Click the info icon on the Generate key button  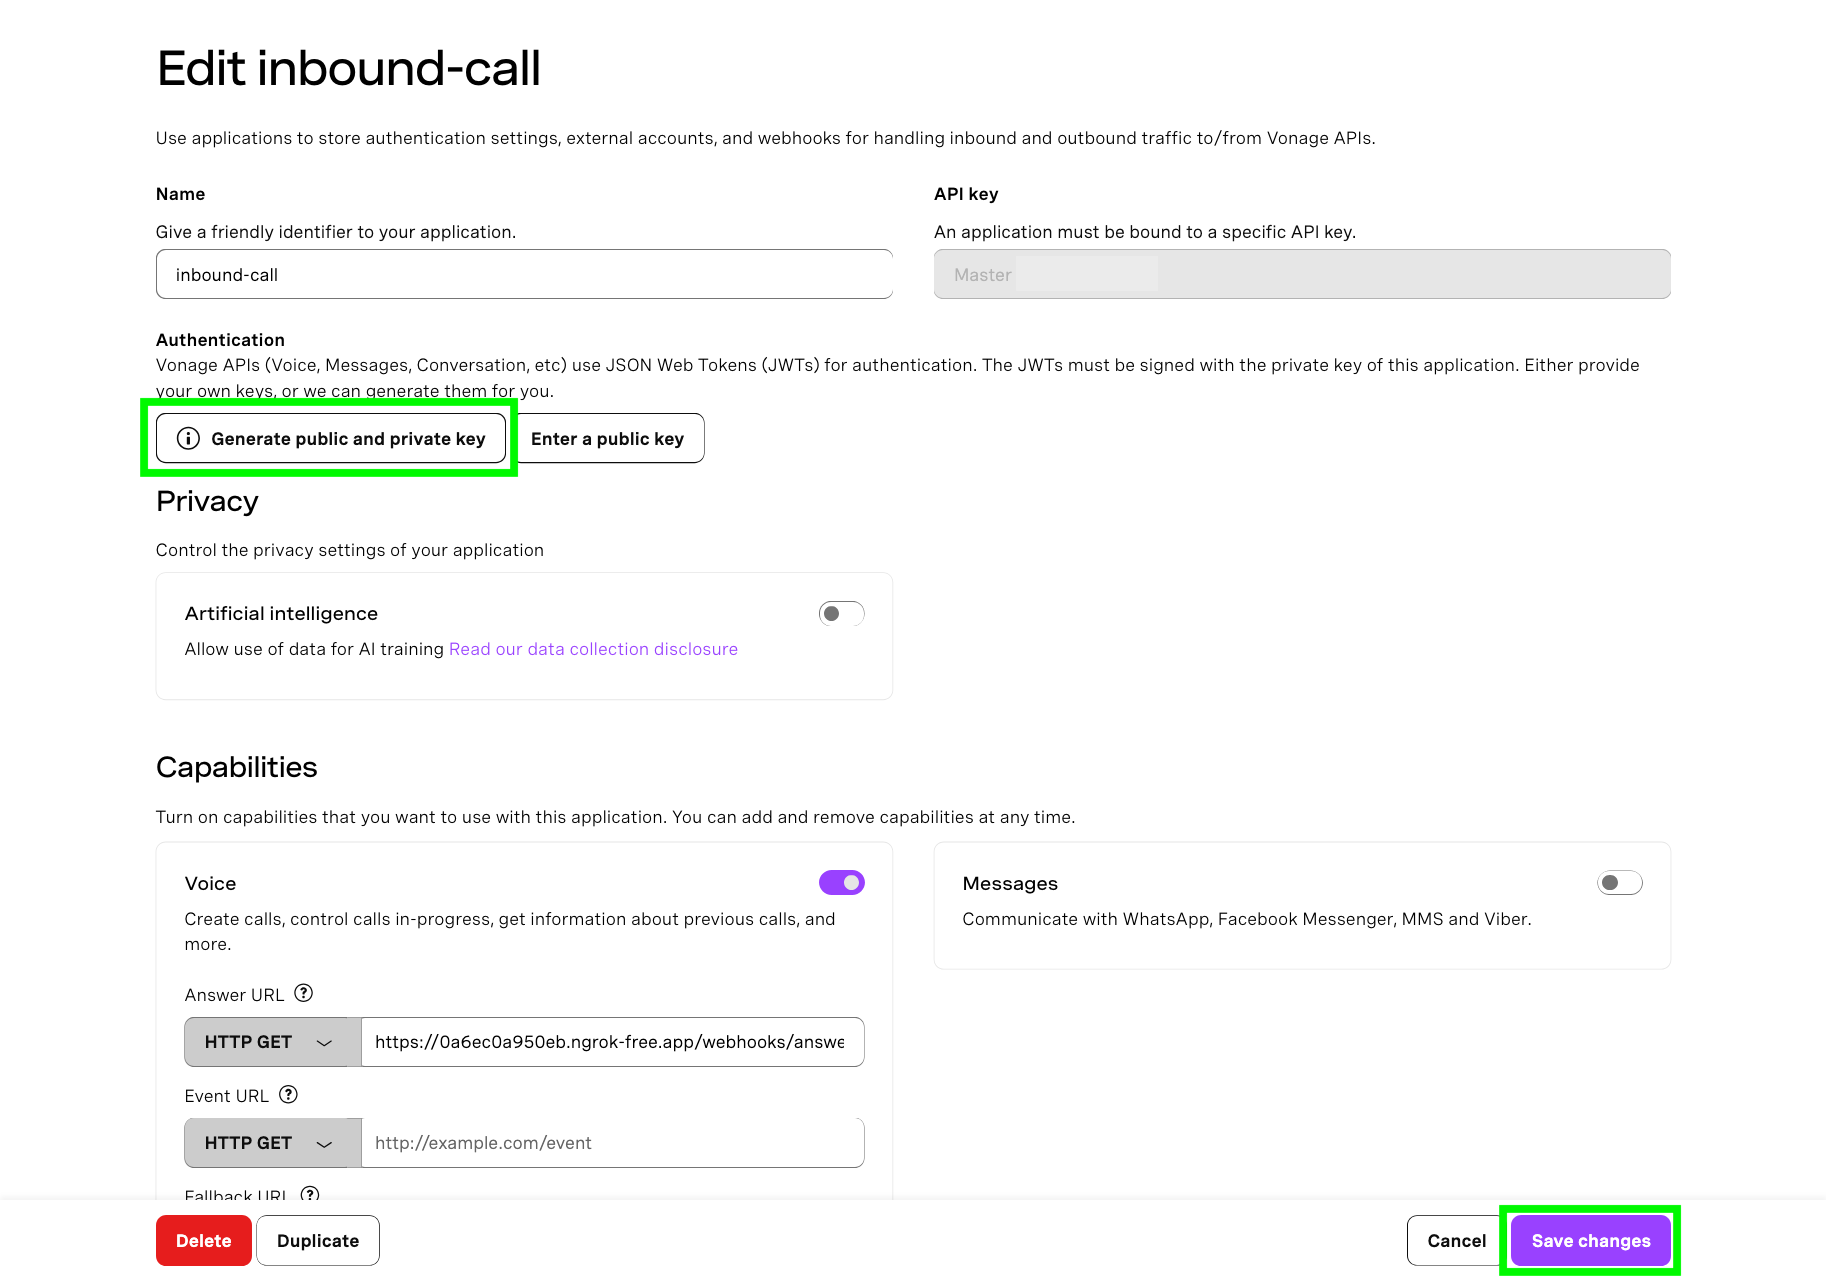[x=188, y=438]
